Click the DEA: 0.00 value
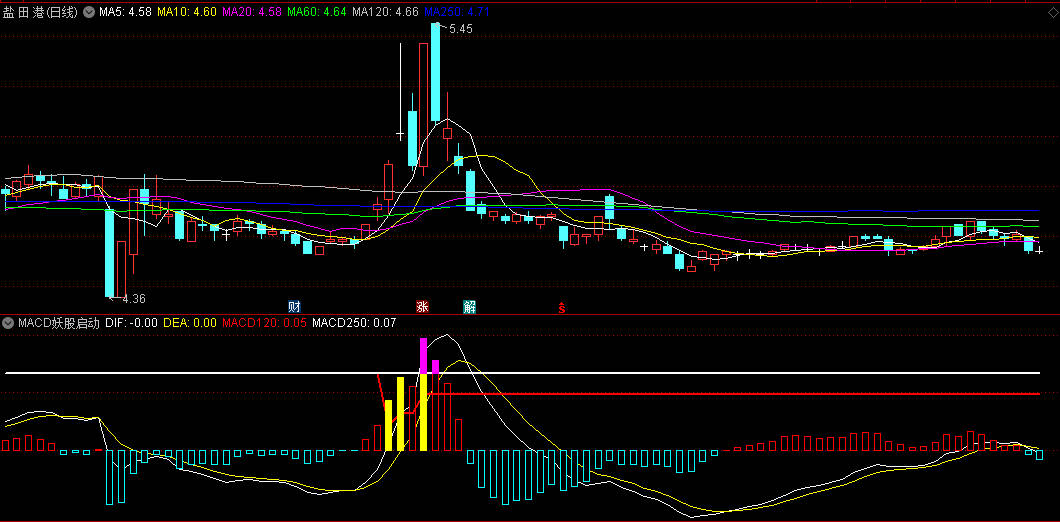Image resolution: width=1060 pixels, height=522 pixels. click(x=190, y=323)
